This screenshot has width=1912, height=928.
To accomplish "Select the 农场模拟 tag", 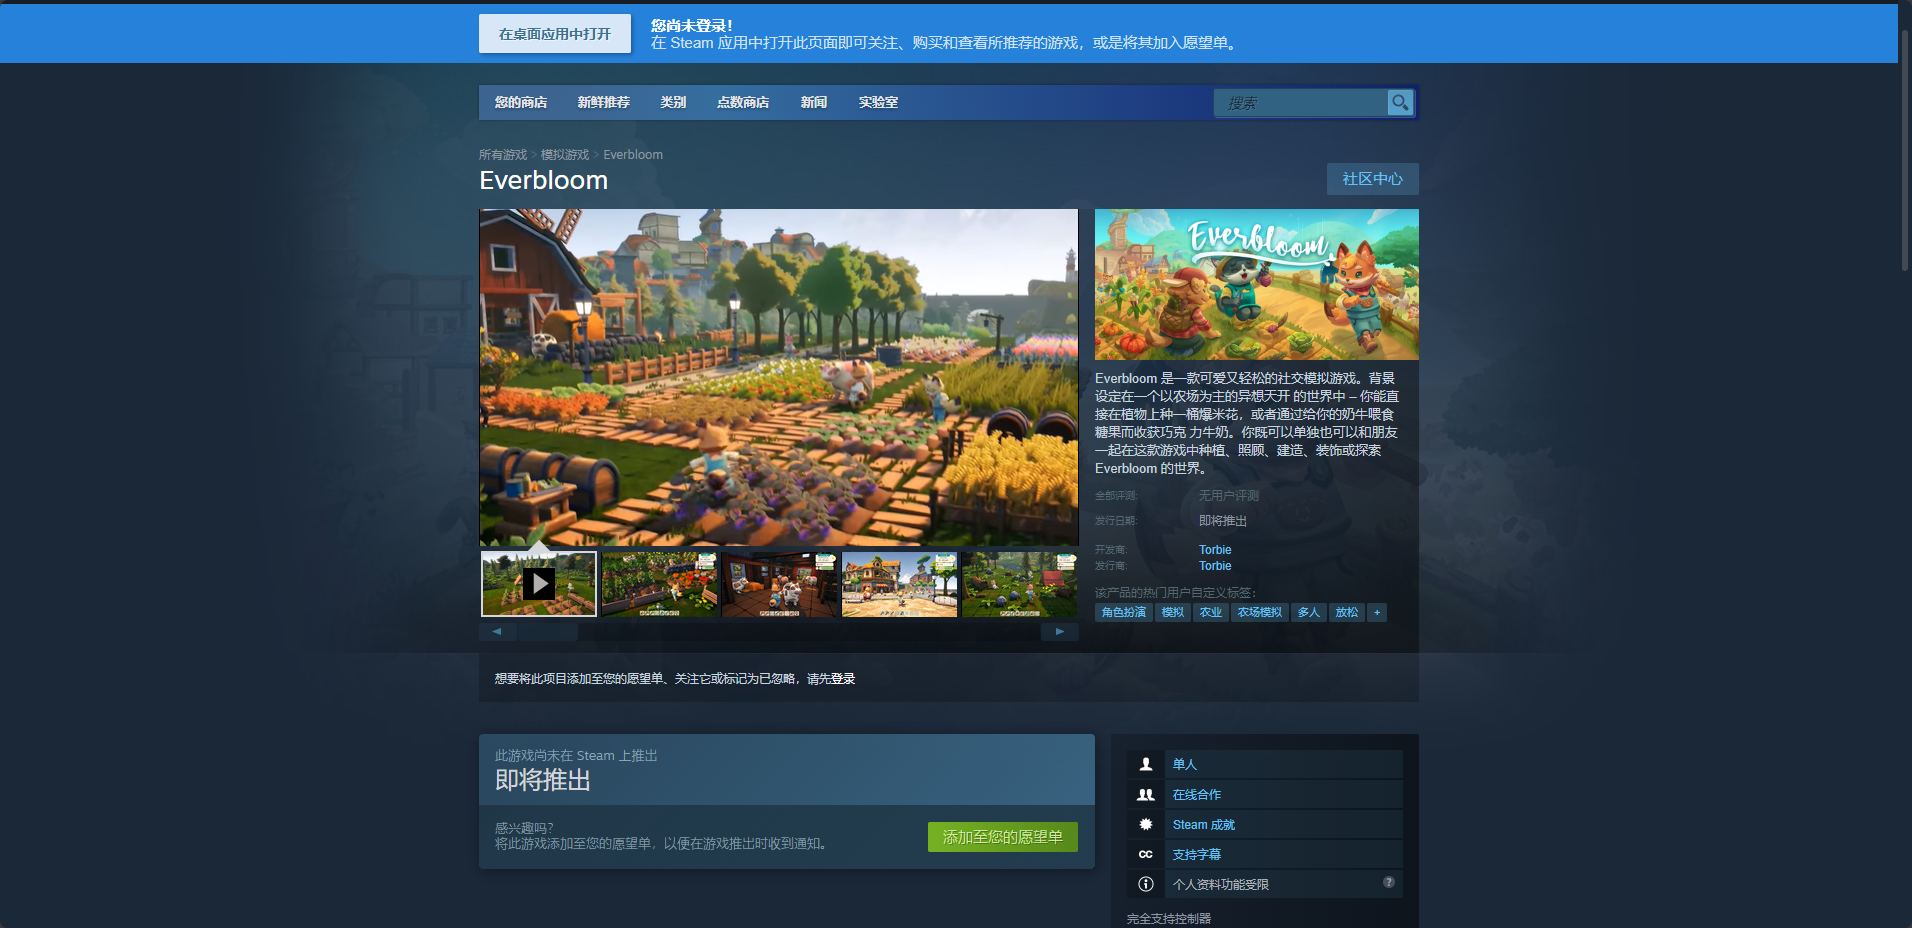I will [x=1260, y=612].
